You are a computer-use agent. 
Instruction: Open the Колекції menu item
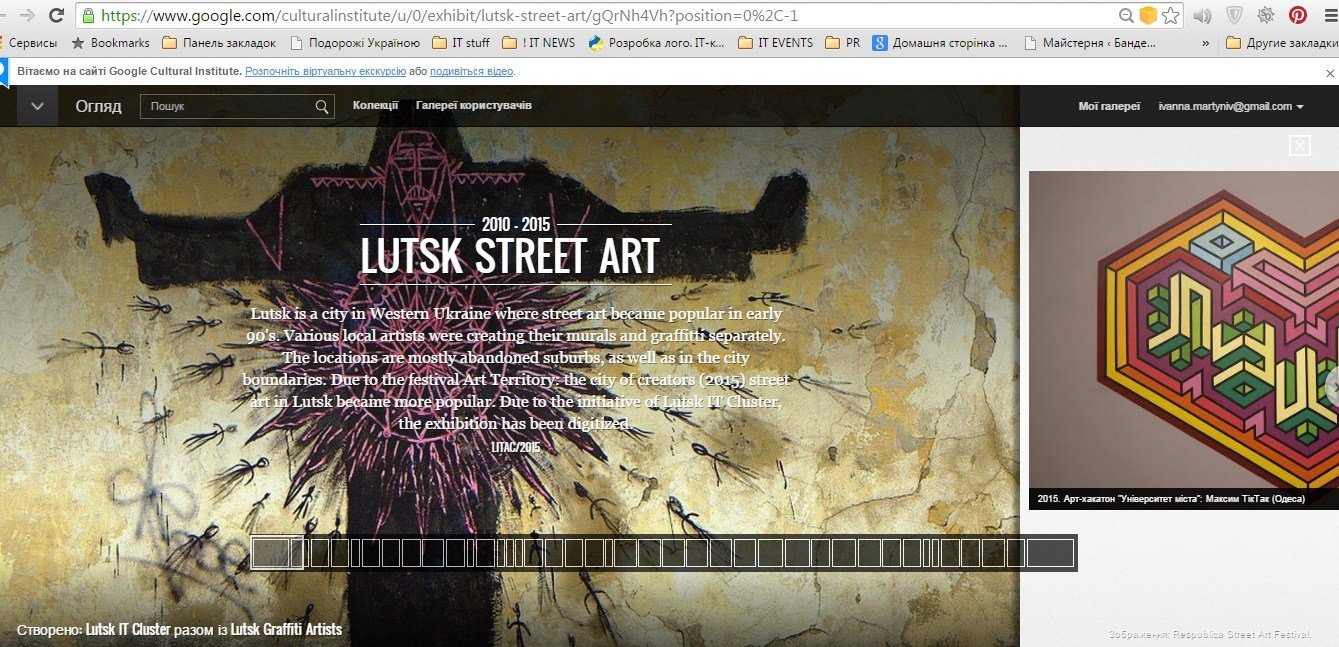(375, 106)
